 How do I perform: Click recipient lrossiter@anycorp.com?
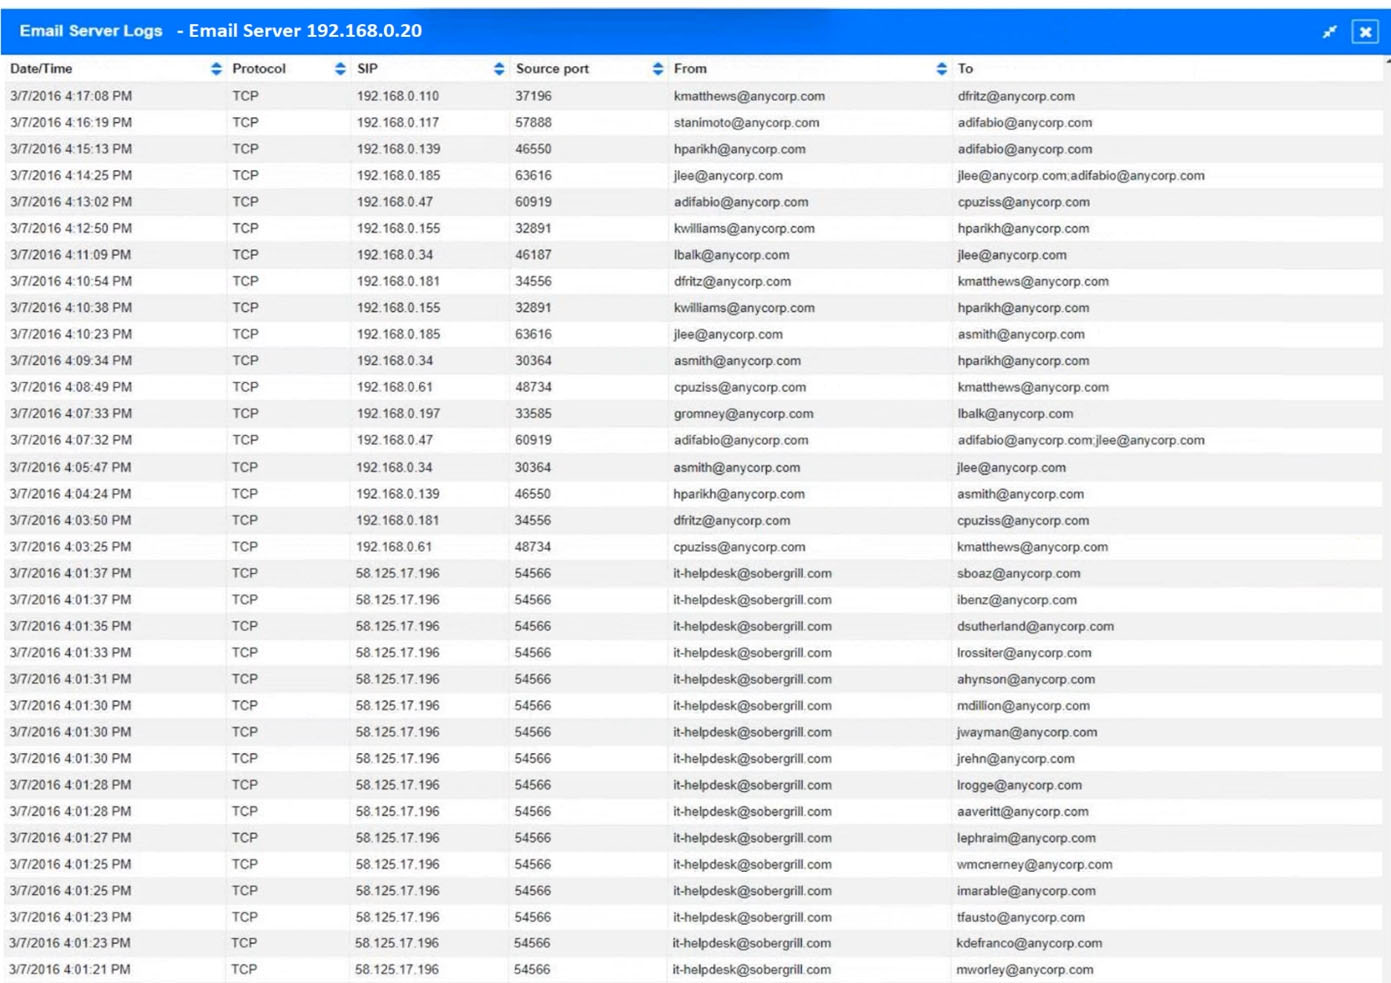point(1024,653)
